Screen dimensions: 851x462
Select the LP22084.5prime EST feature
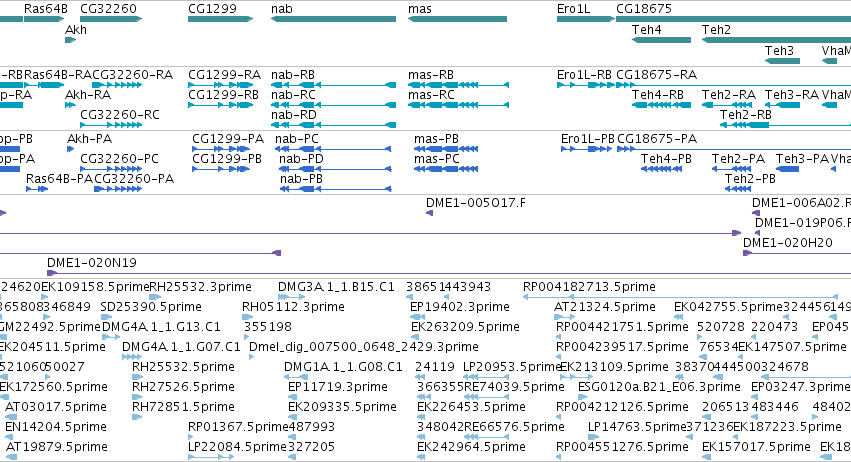point(211,457)
